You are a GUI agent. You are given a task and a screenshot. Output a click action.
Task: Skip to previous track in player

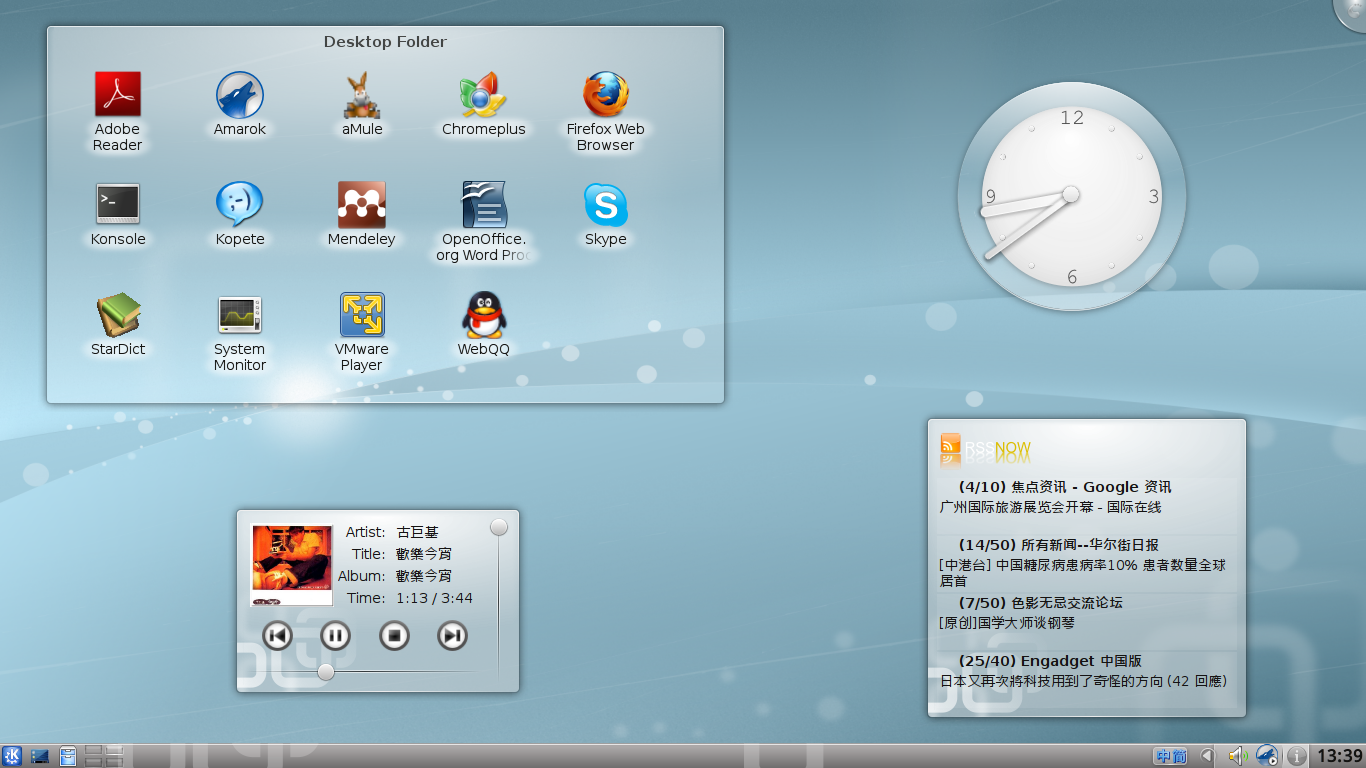pos(277,635)
